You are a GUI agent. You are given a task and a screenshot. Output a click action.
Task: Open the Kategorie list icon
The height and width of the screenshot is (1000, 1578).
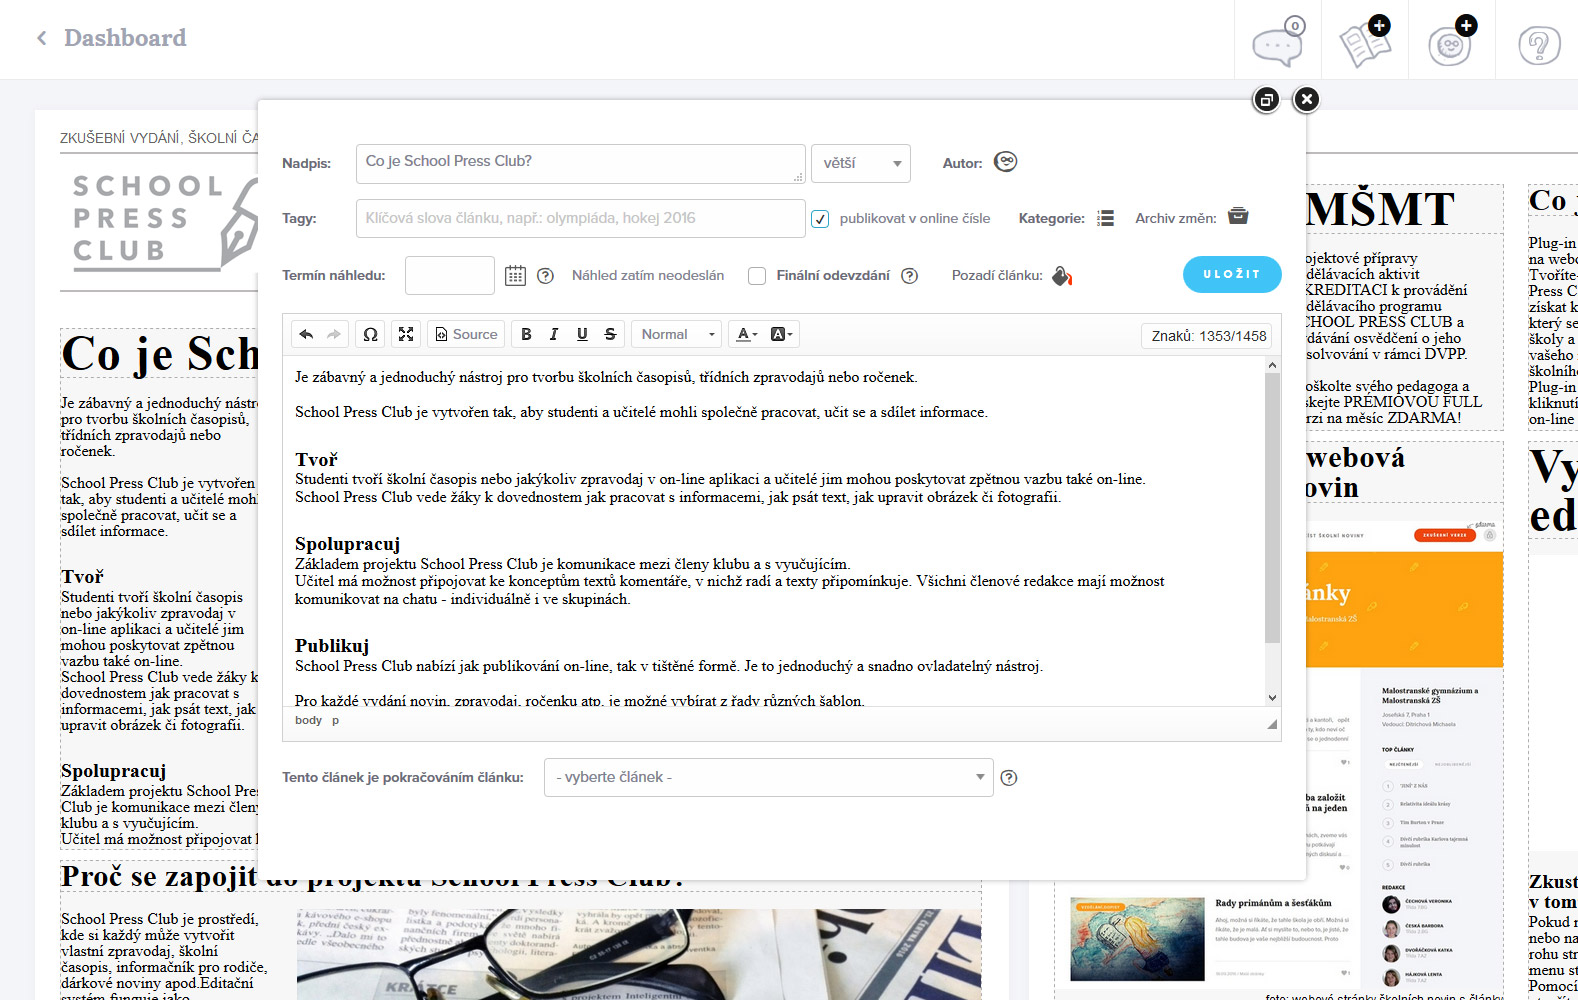coord(1105,218)
